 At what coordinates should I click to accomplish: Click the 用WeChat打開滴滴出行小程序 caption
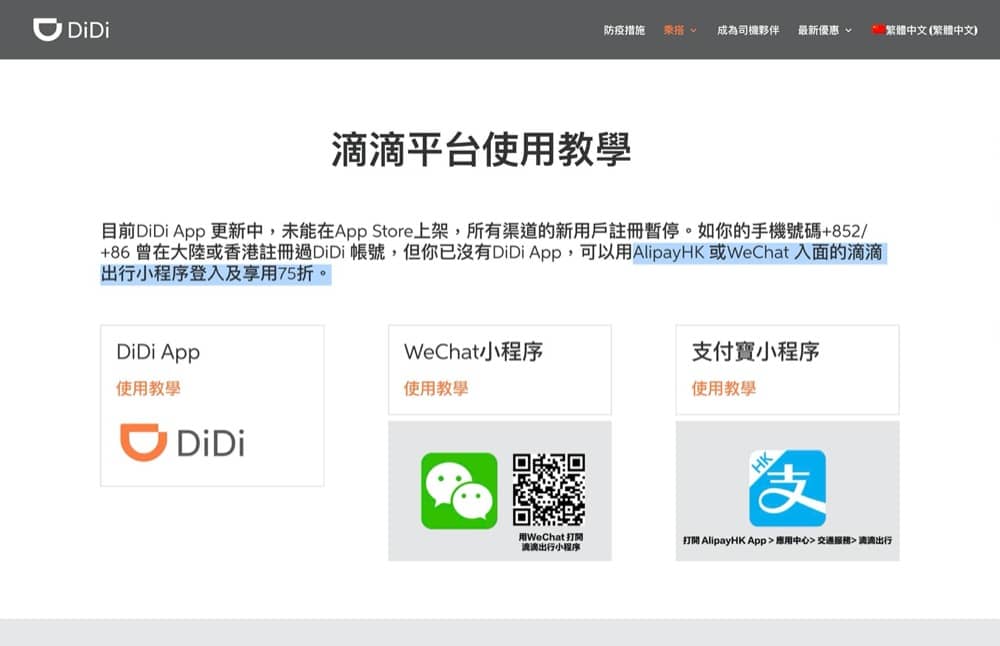(x=551, y=542)
